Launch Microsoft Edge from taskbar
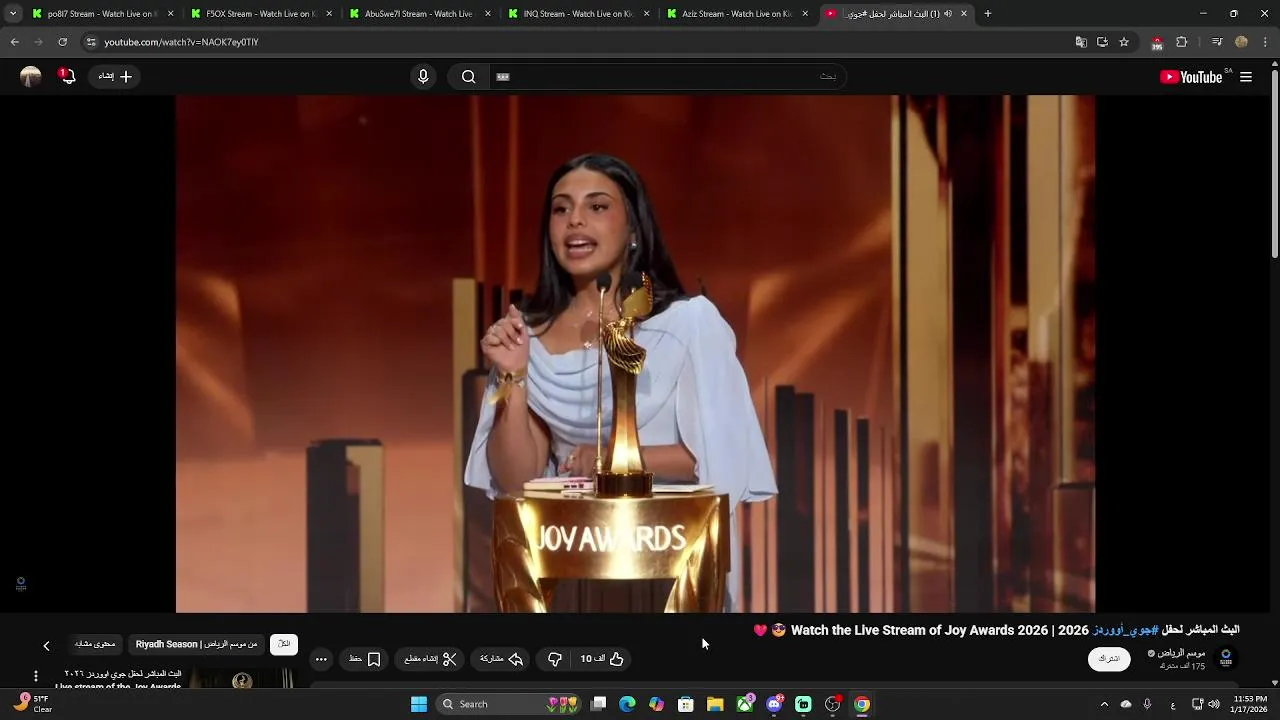Viewport: 1280px width, 720px height. pos(627,704)
